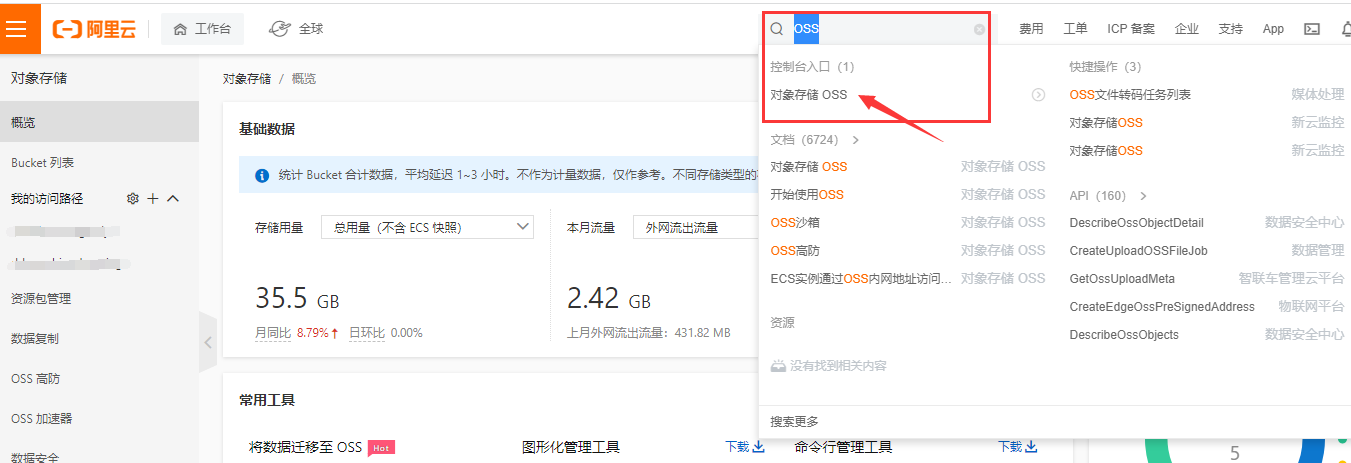1351x463 pixels.
Task: Collapse the 我的访问路径 section
Action: (172, 199)
